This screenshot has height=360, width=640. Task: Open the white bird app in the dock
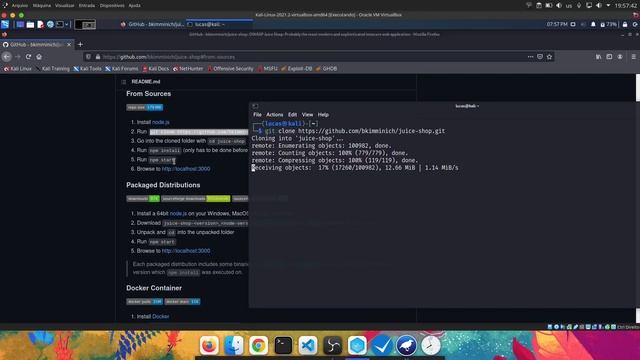click(406, 345)
